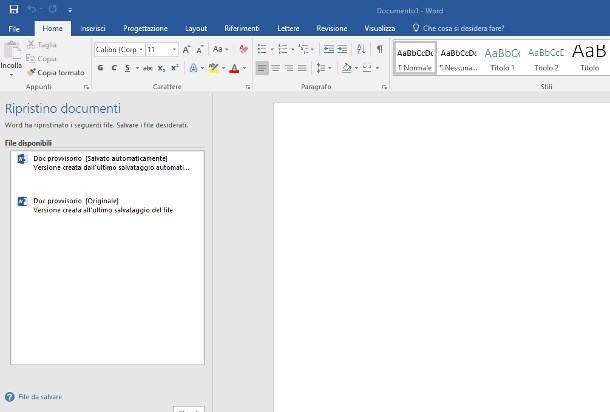Click line spacing icon
The height and width of the screenshot is (412, 610).
pos(321,68)
